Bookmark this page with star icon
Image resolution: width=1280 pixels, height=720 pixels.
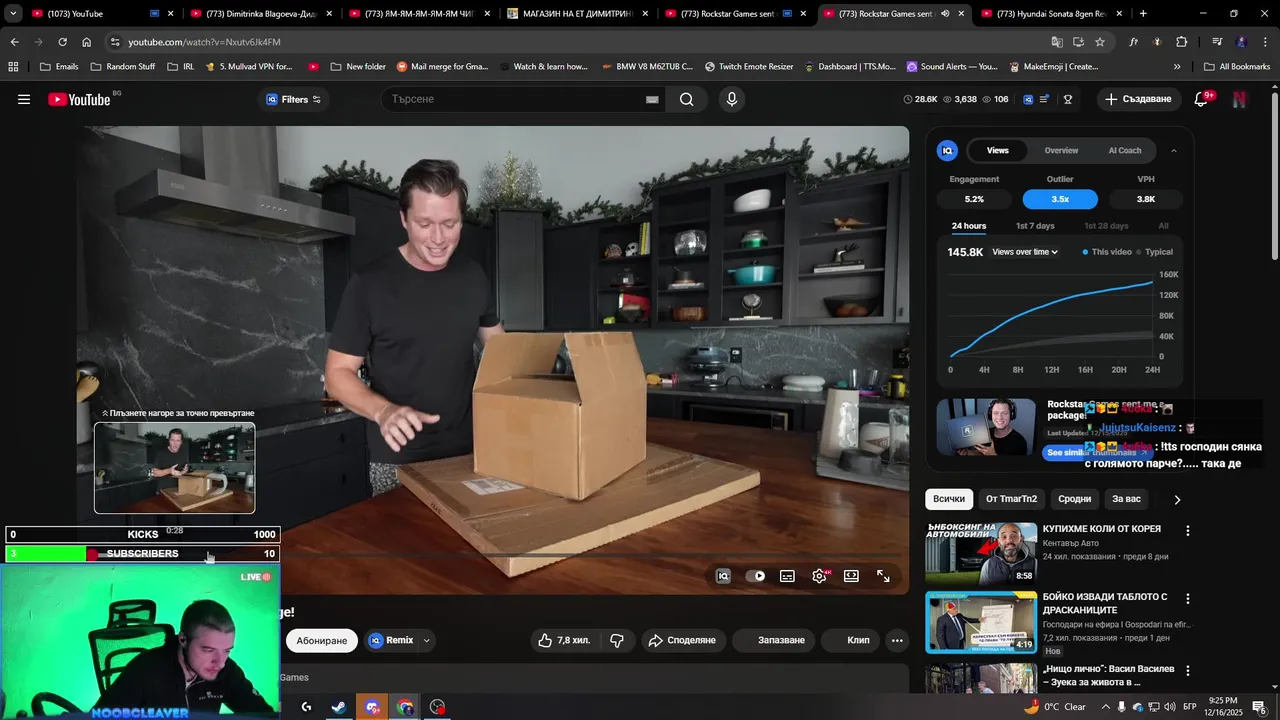pyautogui.click(x=1100, y=42)
